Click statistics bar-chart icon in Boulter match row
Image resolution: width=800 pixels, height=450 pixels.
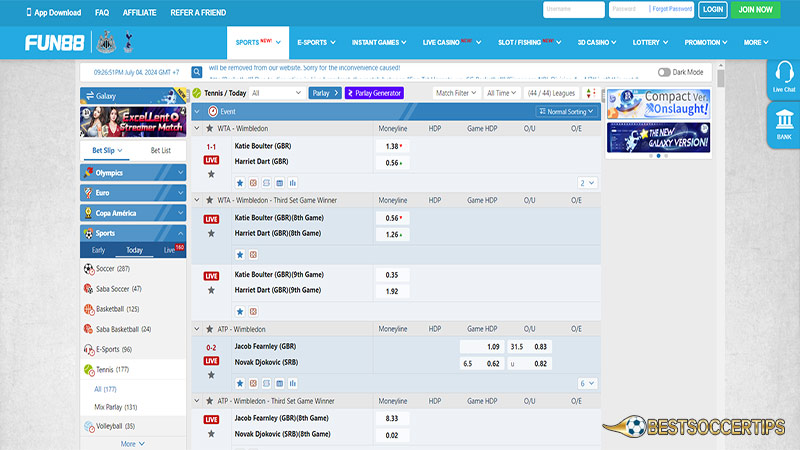coord(293,183)
